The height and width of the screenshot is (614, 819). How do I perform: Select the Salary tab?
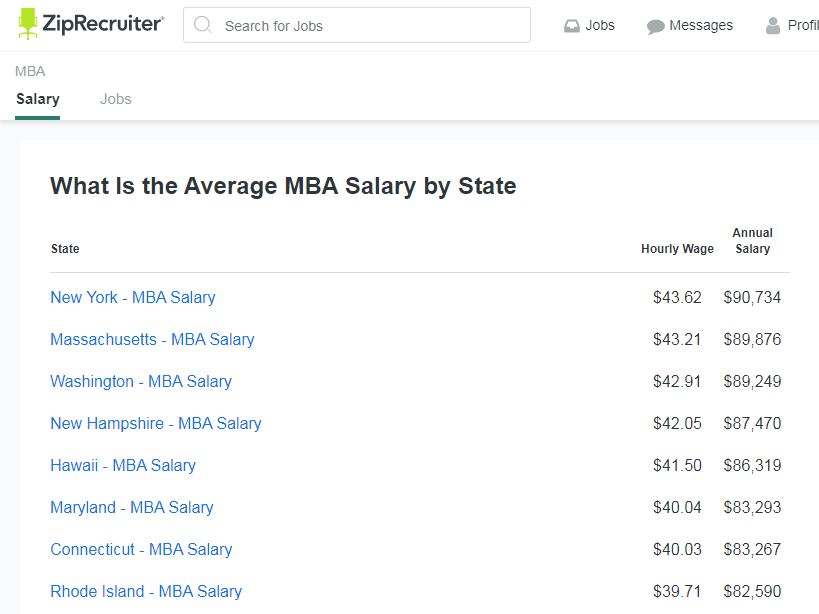click(38, 99)
